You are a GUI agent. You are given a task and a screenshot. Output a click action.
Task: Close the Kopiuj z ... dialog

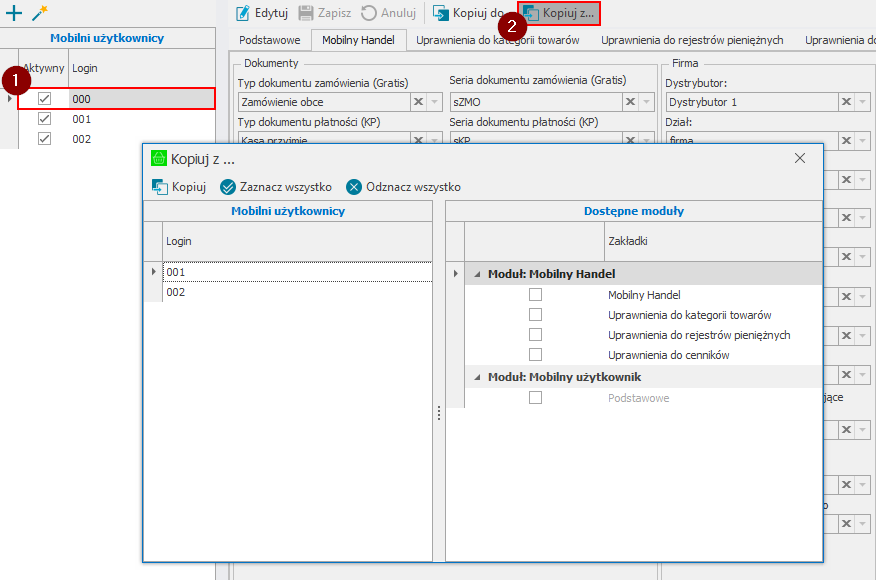point(799,158)
